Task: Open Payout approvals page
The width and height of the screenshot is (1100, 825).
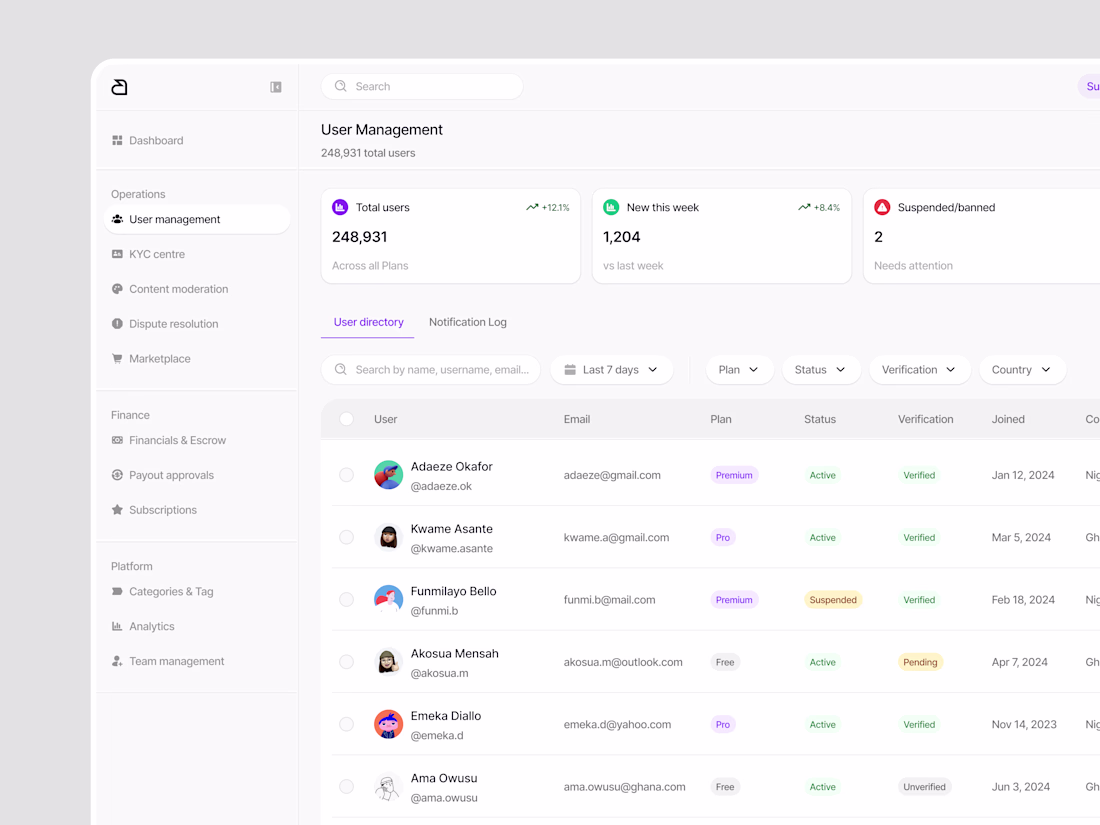Action: click(196, 475)
